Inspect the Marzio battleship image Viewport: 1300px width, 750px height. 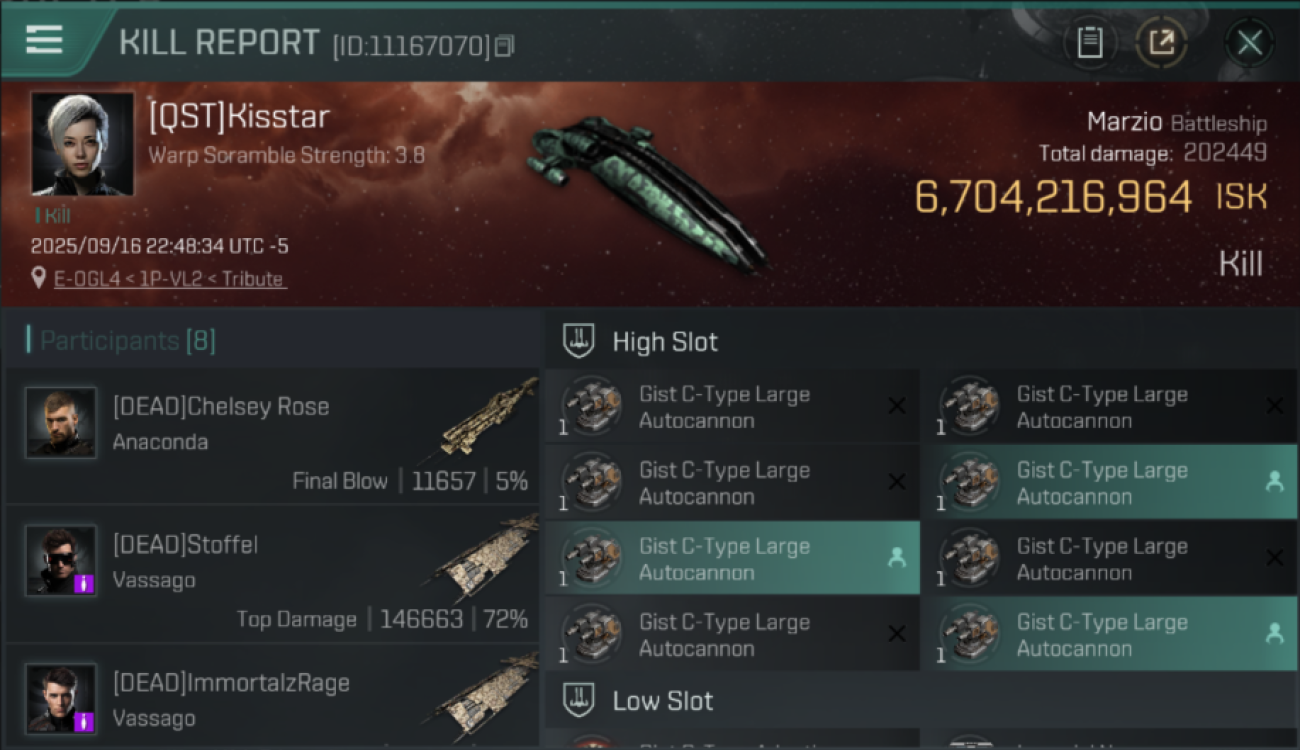tap(645, 190)
